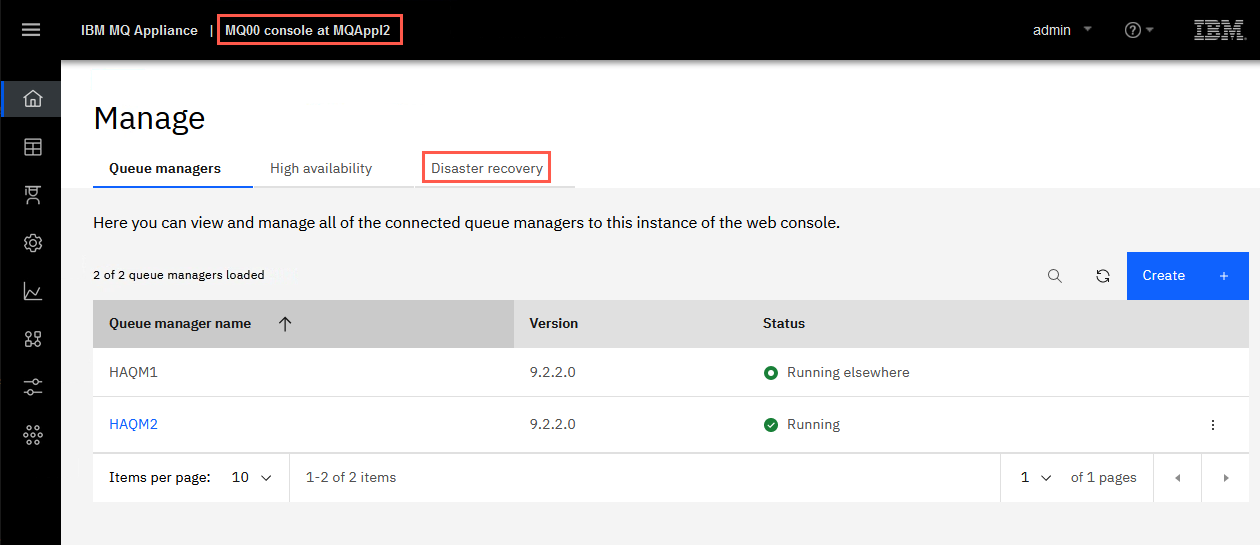
Task: Open the dots cluster icon in sidebar
Action: (x=32, y=435)
